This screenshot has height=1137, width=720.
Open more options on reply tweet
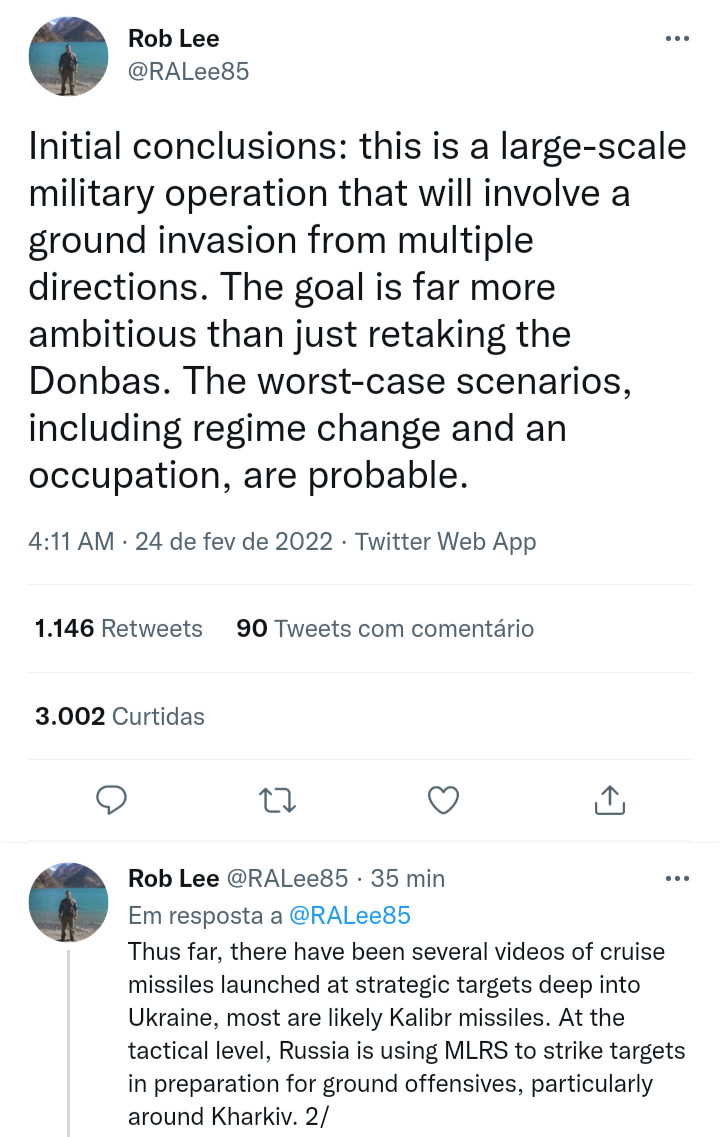[677, 879]
